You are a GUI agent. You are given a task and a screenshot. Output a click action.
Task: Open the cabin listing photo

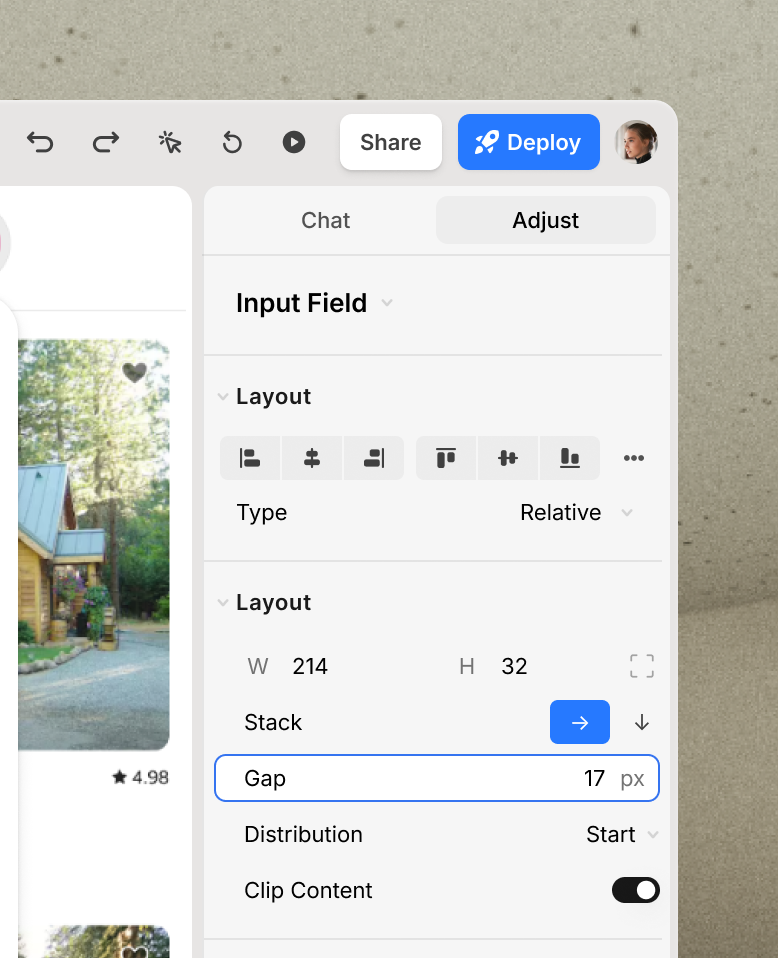pyautogui.click(x=94, y=544)
